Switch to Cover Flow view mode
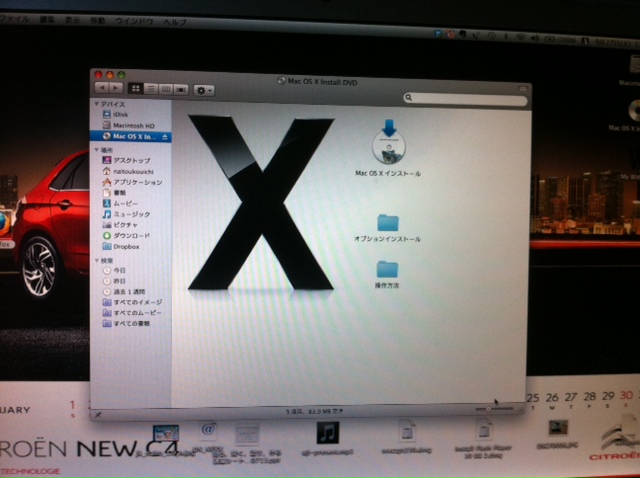Screen dimensions: 640x478 (181, 90)
